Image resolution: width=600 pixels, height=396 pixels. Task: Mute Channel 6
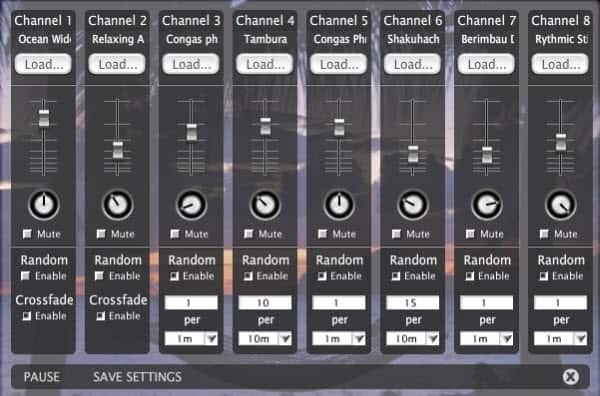pyautogui.click(x=396, y=234)
